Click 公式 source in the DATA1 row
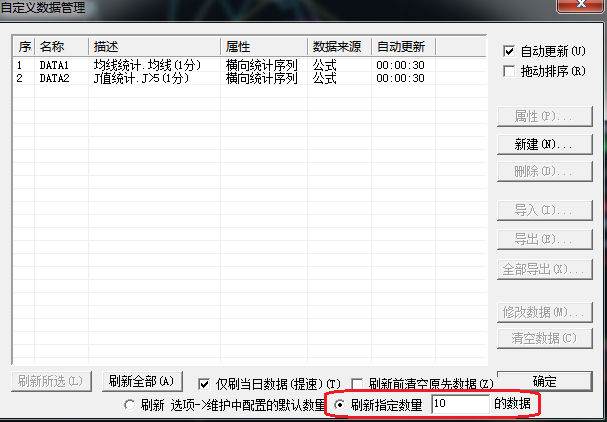Screen dimensions: 607x422 pyautogui.click(x=324, y=65)
